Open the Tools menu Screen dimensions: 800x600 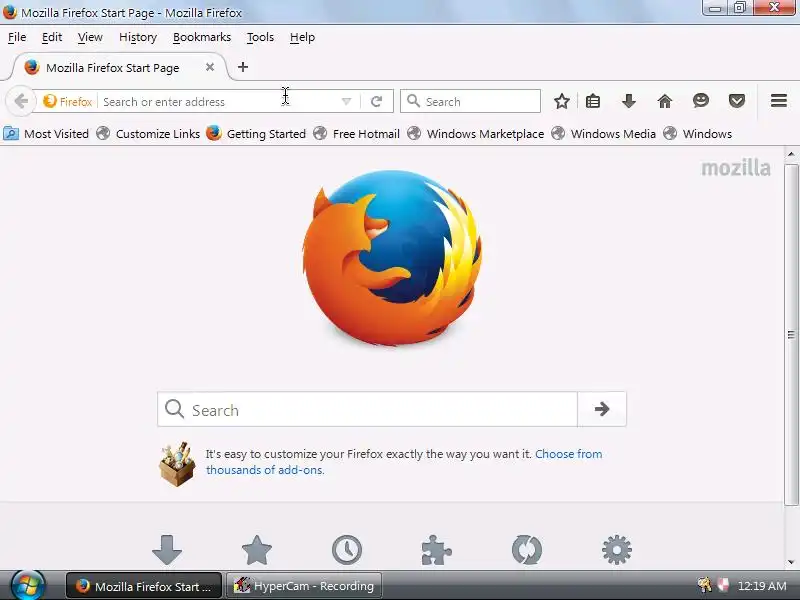[x=260, y=37]
